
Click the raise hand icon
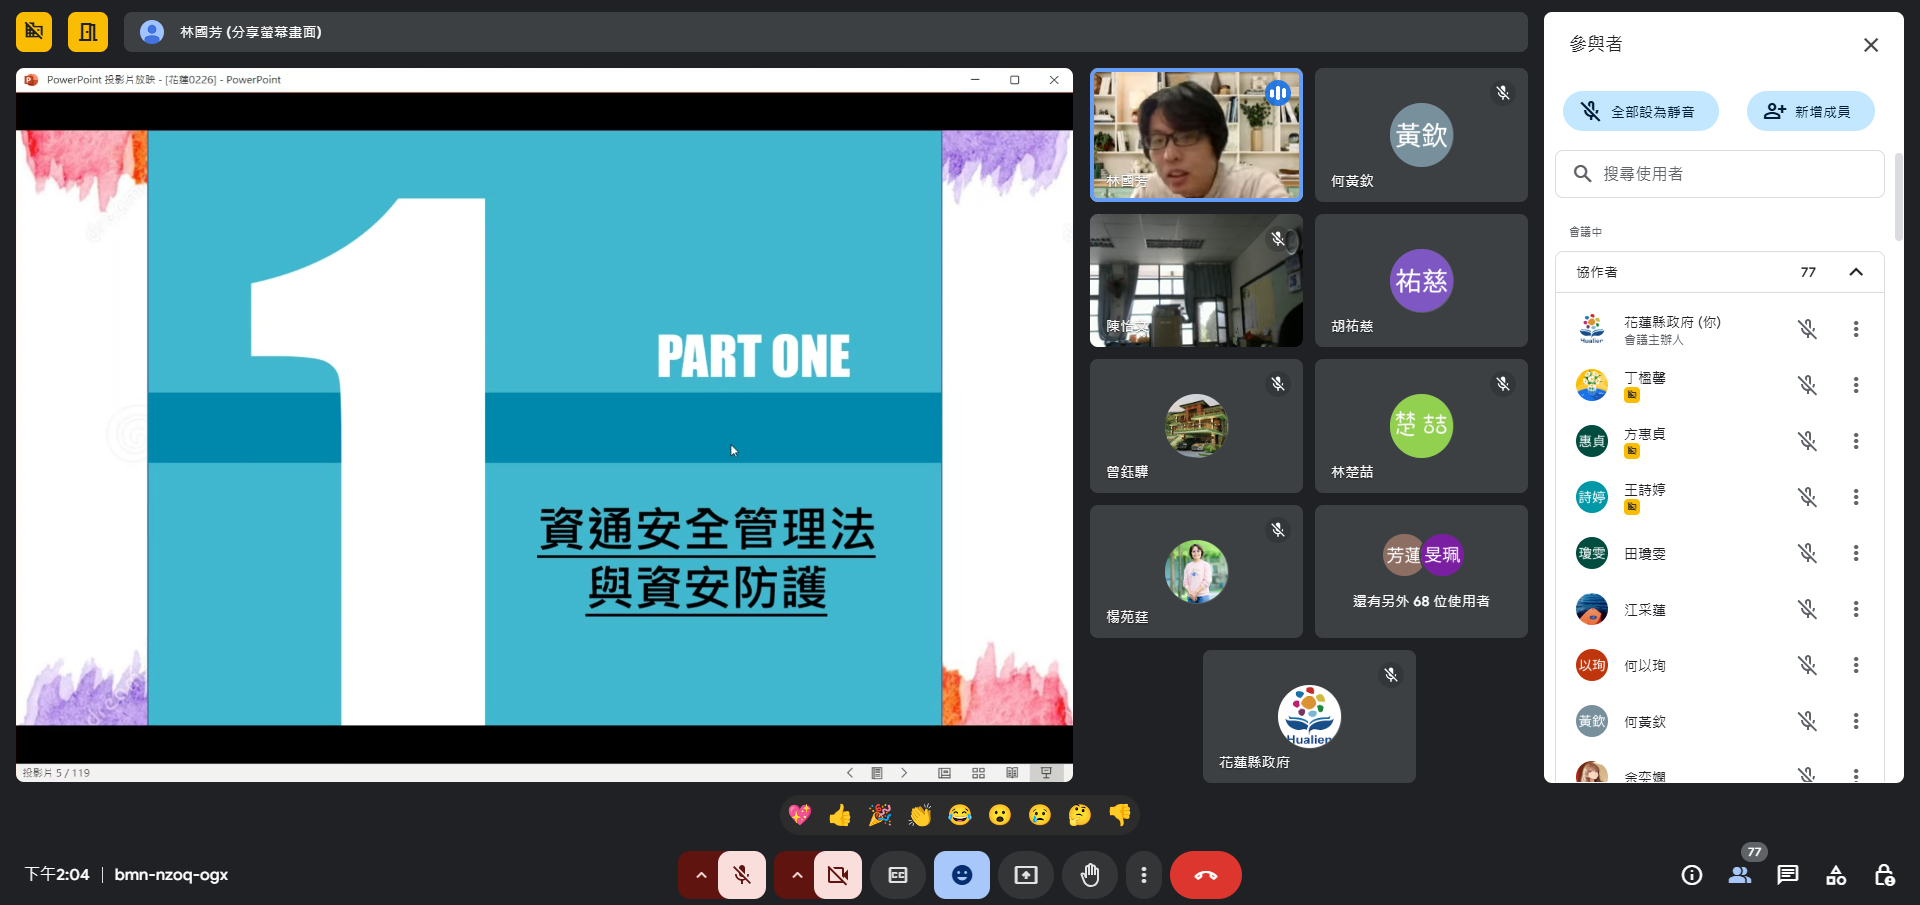(1089, 875)
